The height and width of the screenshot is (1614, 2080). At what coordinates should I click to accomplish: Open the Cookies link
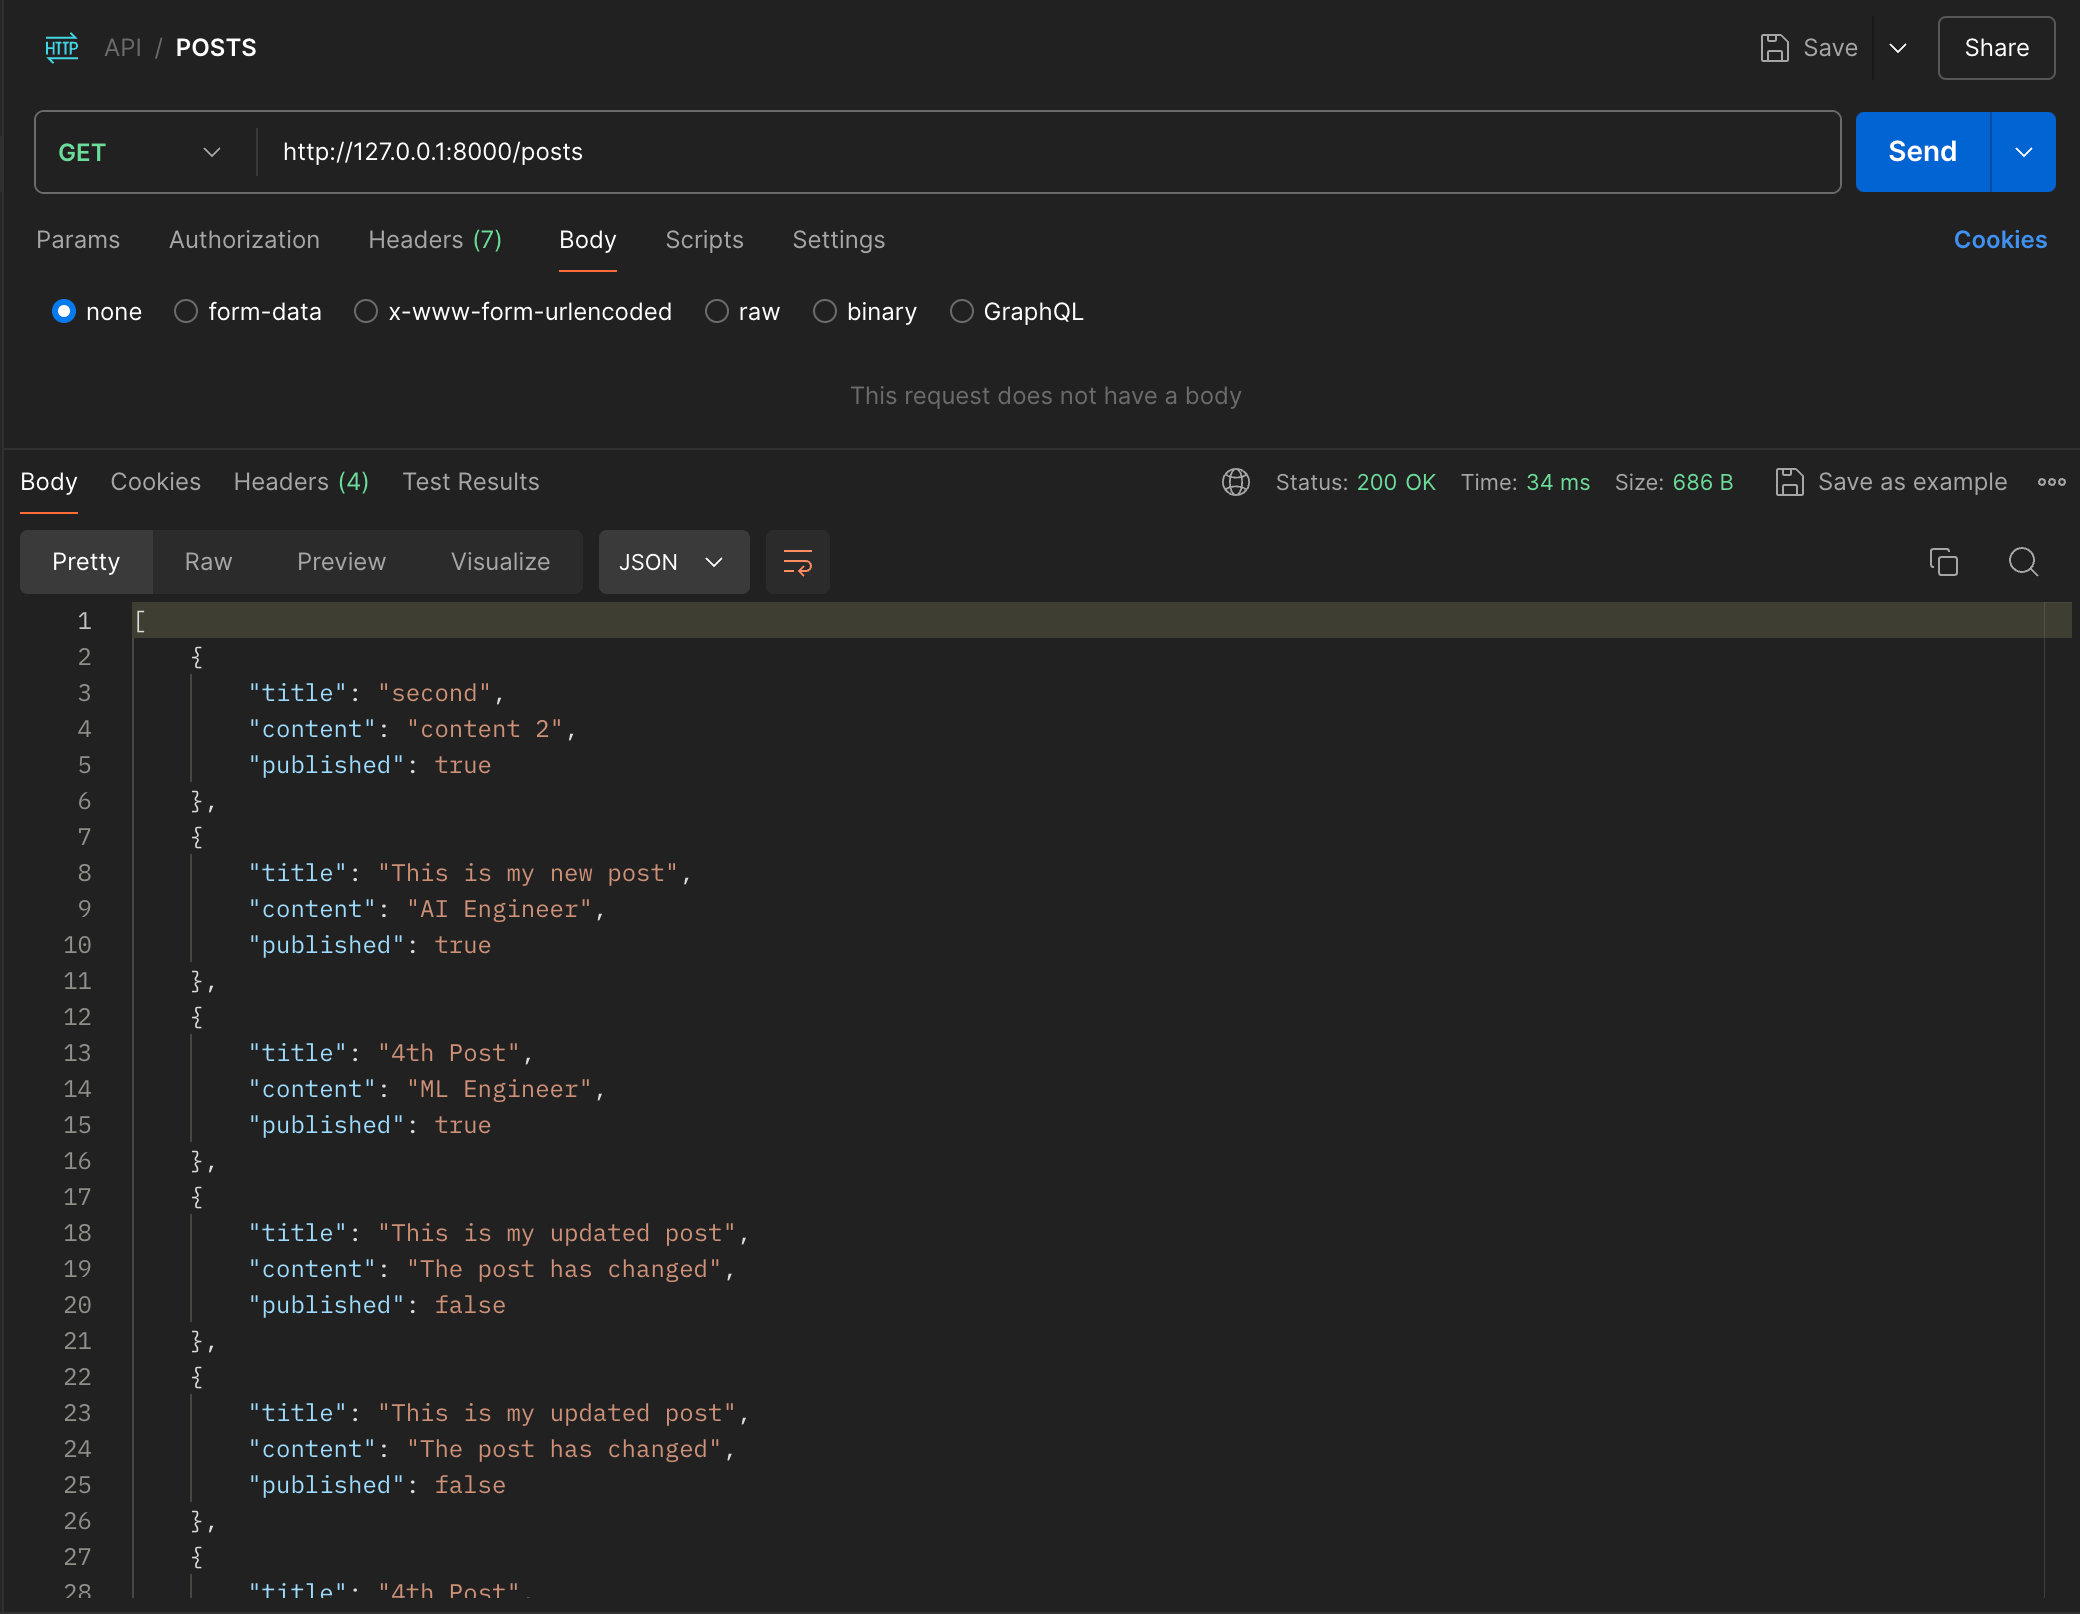pyautogui.click(x=2000, y=240)
